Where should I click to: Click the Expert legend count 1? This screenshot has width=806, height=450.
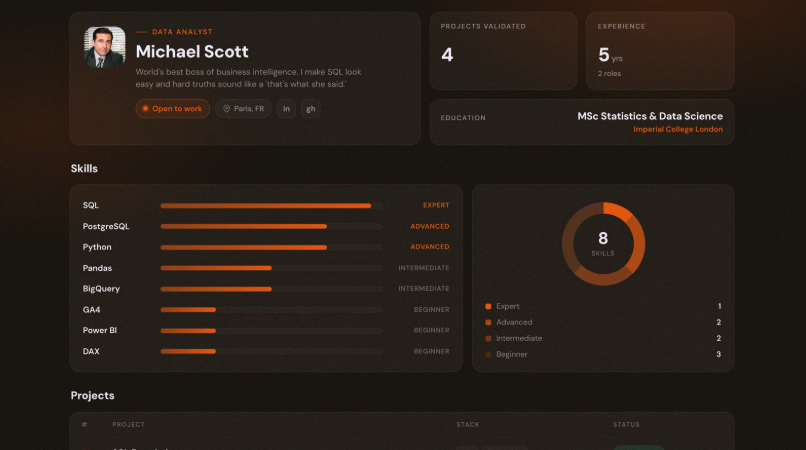(x=720, y=306)
